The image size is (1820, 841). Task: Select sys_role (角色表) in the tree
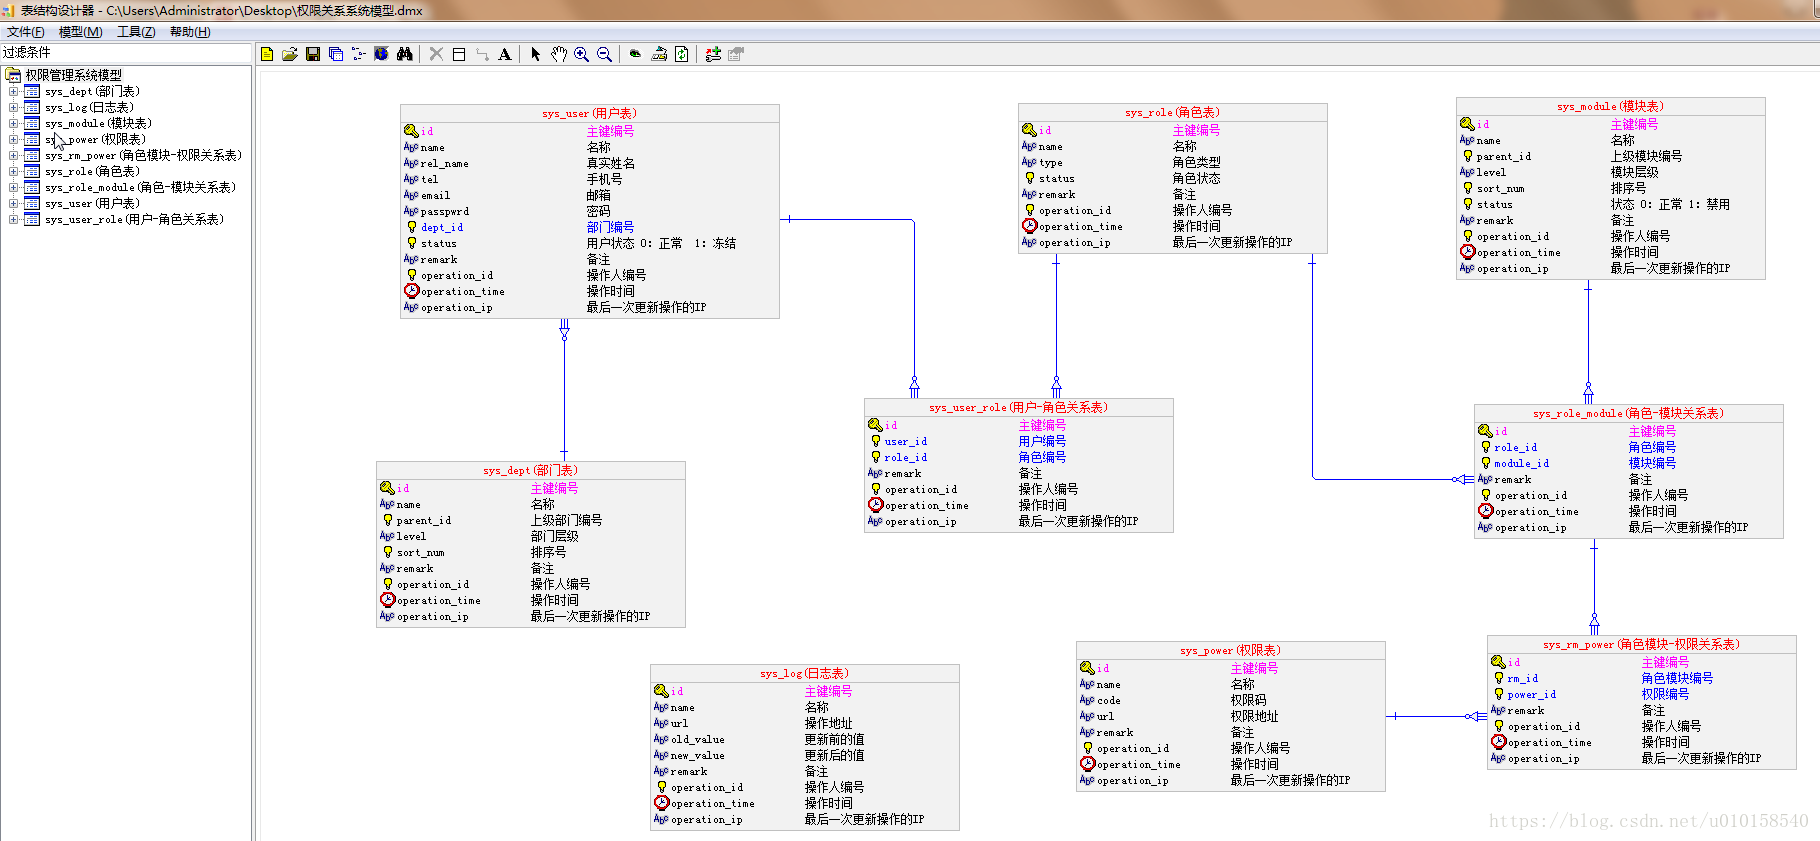92,171
